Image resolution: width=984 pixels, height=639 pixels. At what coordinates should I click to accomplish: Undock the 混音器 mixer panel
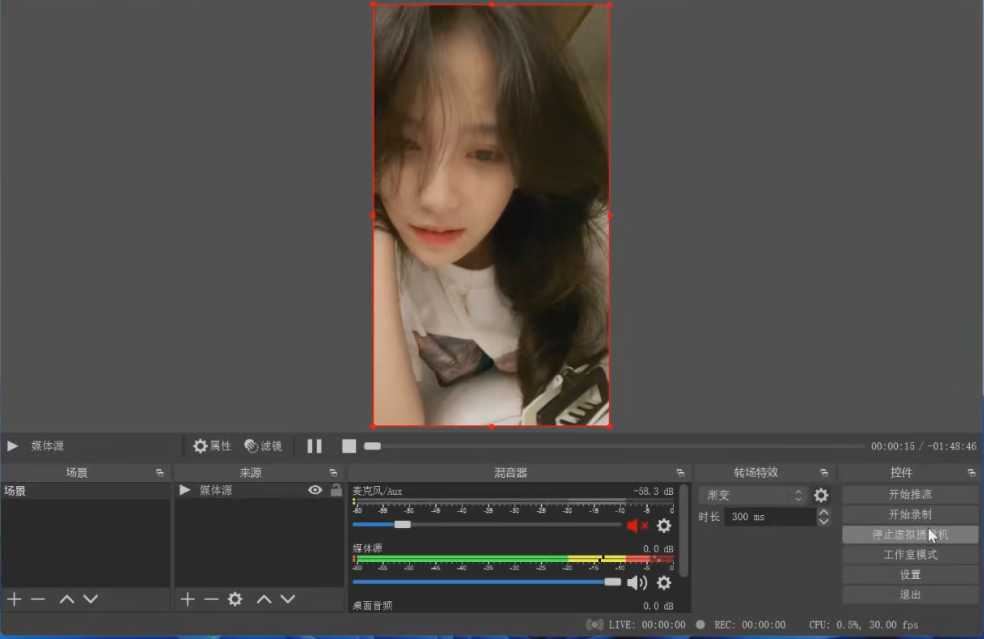[x=680, y=472]
